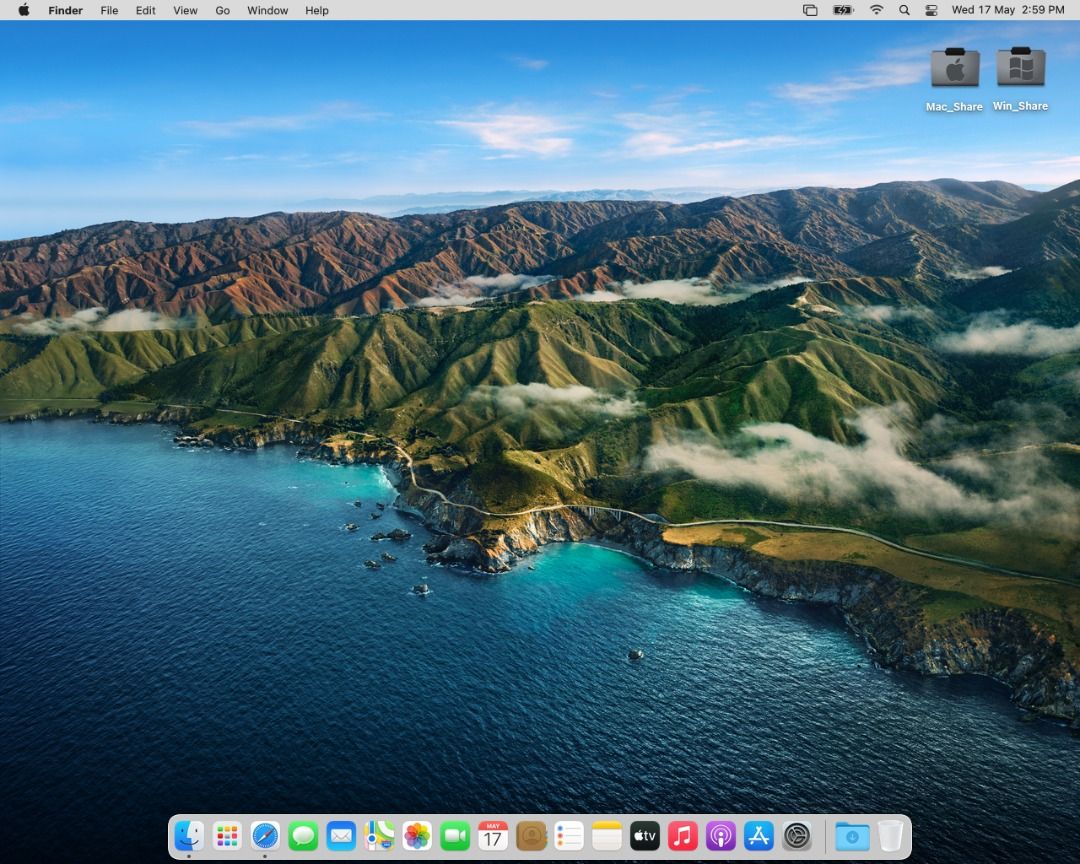The image size is (1080, 864).
Task: Open the Photos app
Action: click(x=417, y=836)
